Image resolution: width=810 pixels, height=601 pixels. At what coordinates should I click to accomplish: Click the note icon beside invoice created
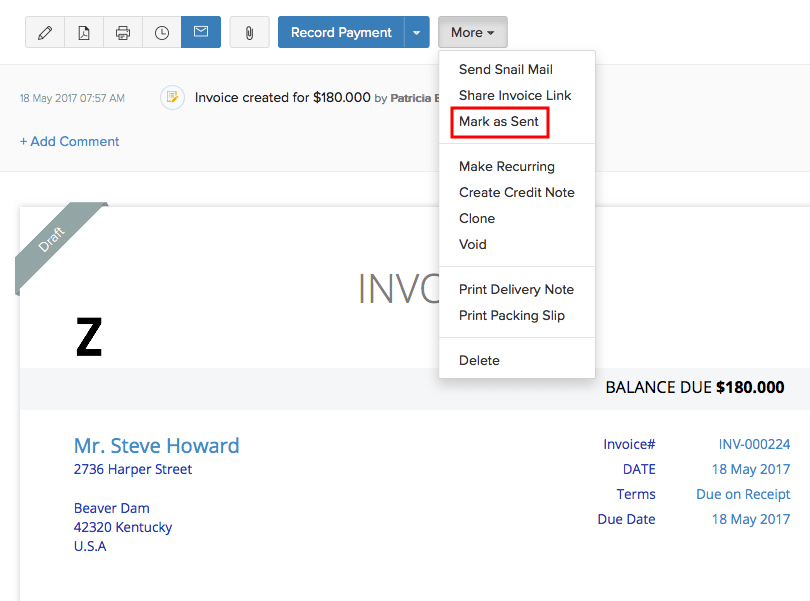(x=172, y=97)
